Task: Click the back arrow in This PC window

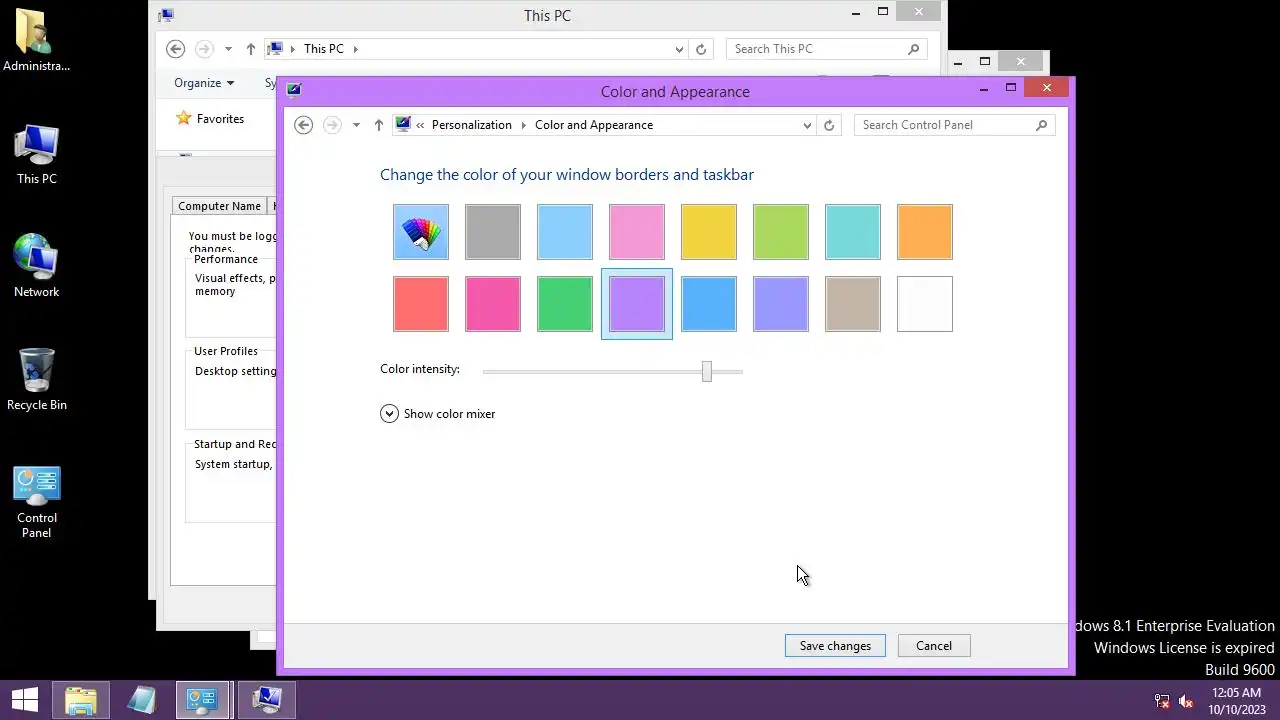Action: [x=175, y=49]
